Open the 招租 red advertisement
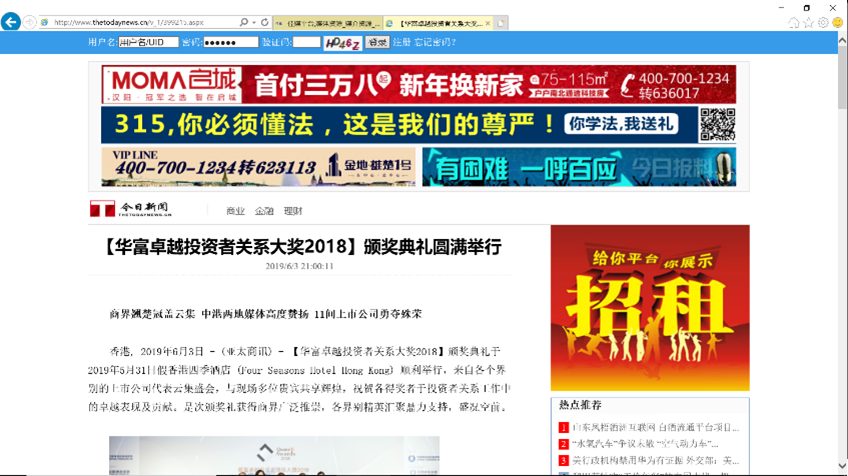The height and width of the screenshot is (476, 848). [650, 308]
